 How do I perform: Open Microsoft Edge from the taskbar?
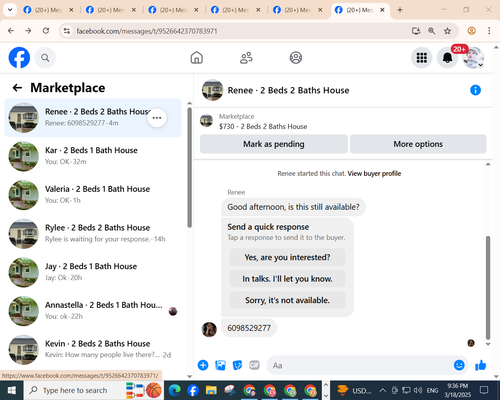click(x=174, y=390)
